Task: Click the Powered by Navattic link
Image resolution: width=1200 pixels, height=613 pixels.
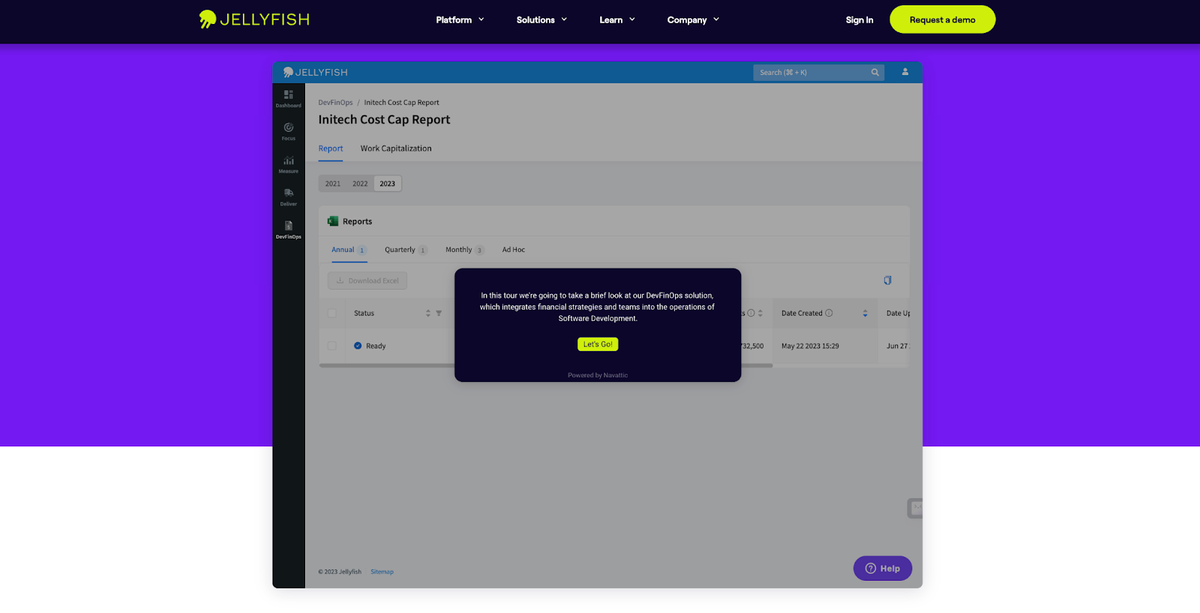Action: [x=598, y=375]
